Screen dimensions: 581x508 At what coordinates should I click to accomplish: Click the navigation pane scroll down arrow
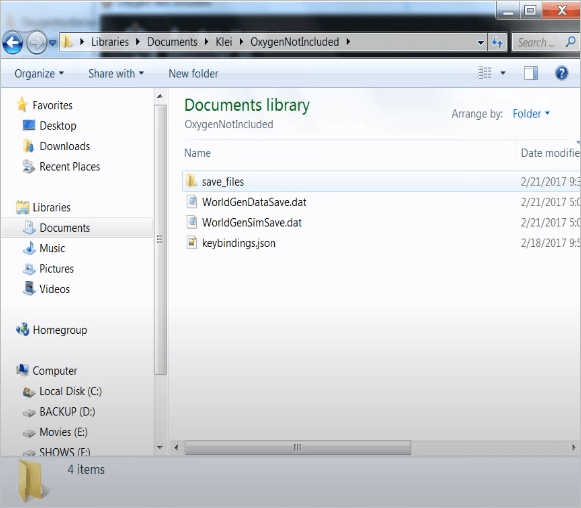point(160,448)
